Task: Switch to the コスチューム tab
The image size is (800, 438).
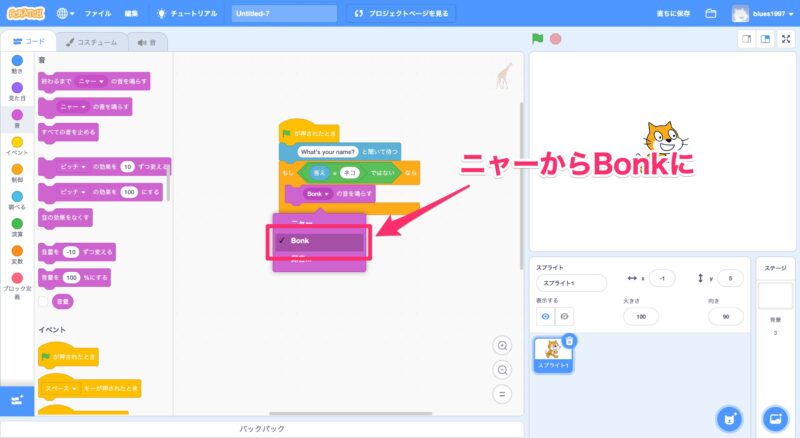Action: pos(91,42)
